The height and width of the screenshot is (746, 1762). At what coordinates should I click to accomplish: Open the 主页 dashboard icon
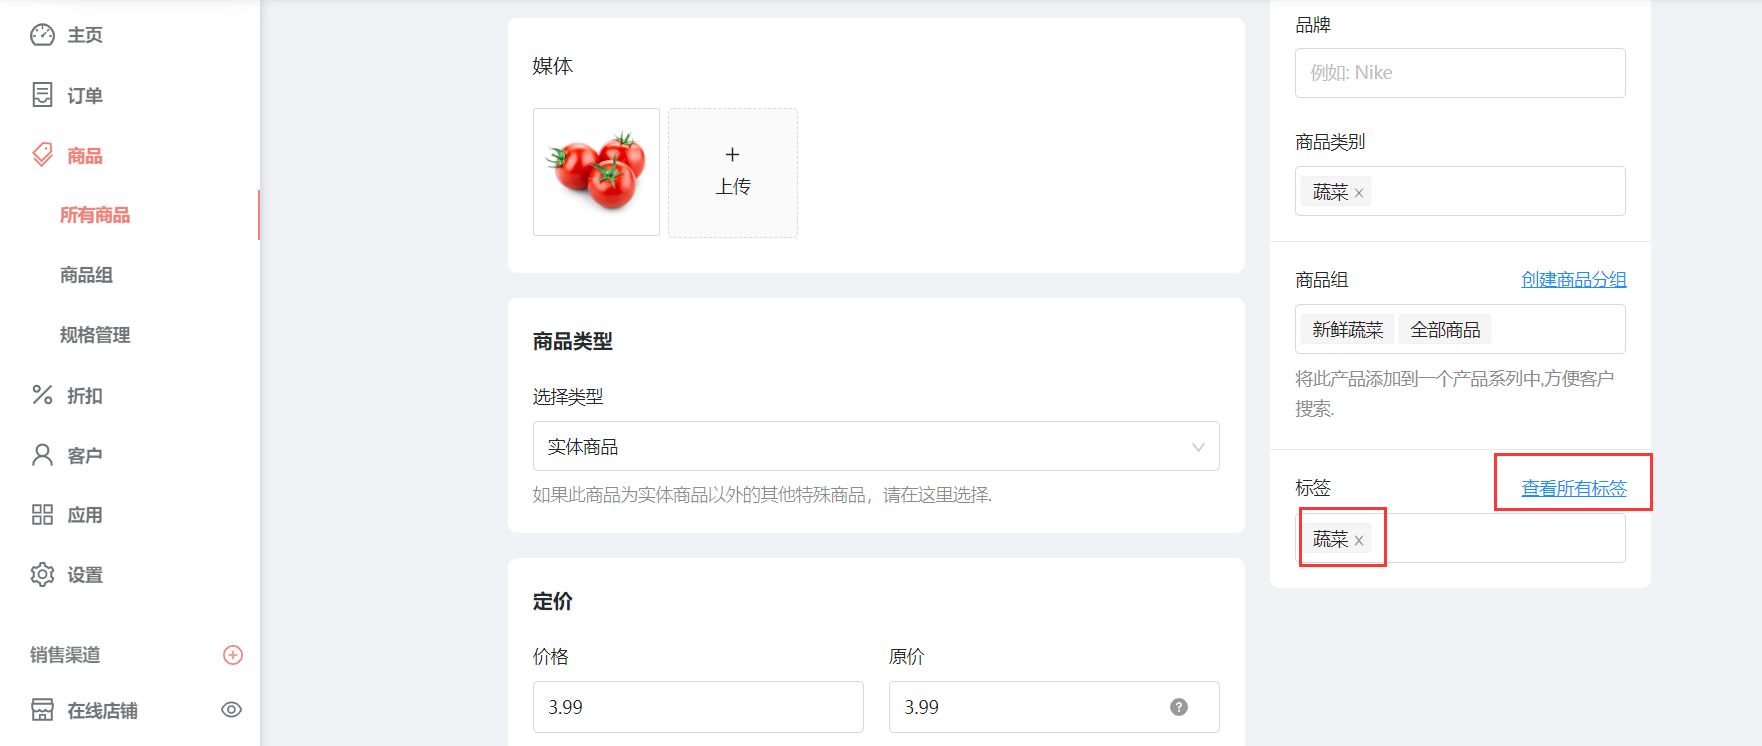pos(42,35)
